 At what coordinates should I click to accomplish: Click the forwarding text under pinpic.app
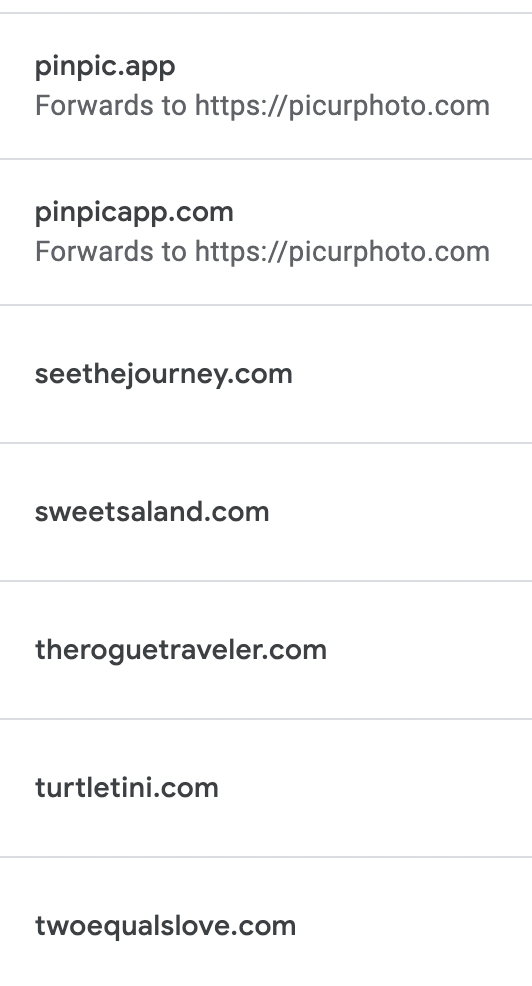point(262,106)
